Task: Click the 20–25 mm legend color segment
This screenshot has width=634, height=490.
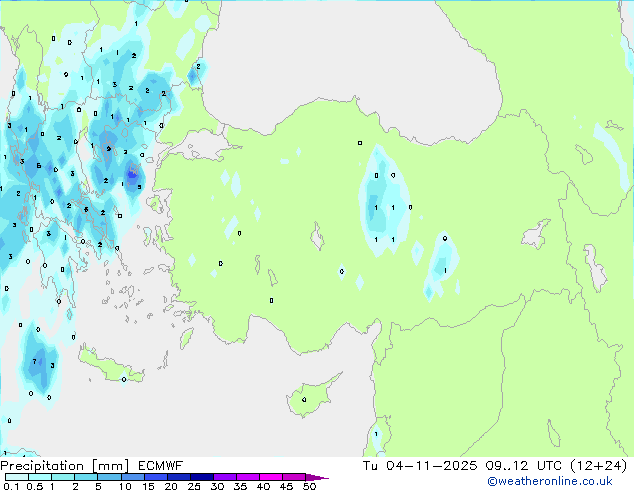Action: click(179, 477)
